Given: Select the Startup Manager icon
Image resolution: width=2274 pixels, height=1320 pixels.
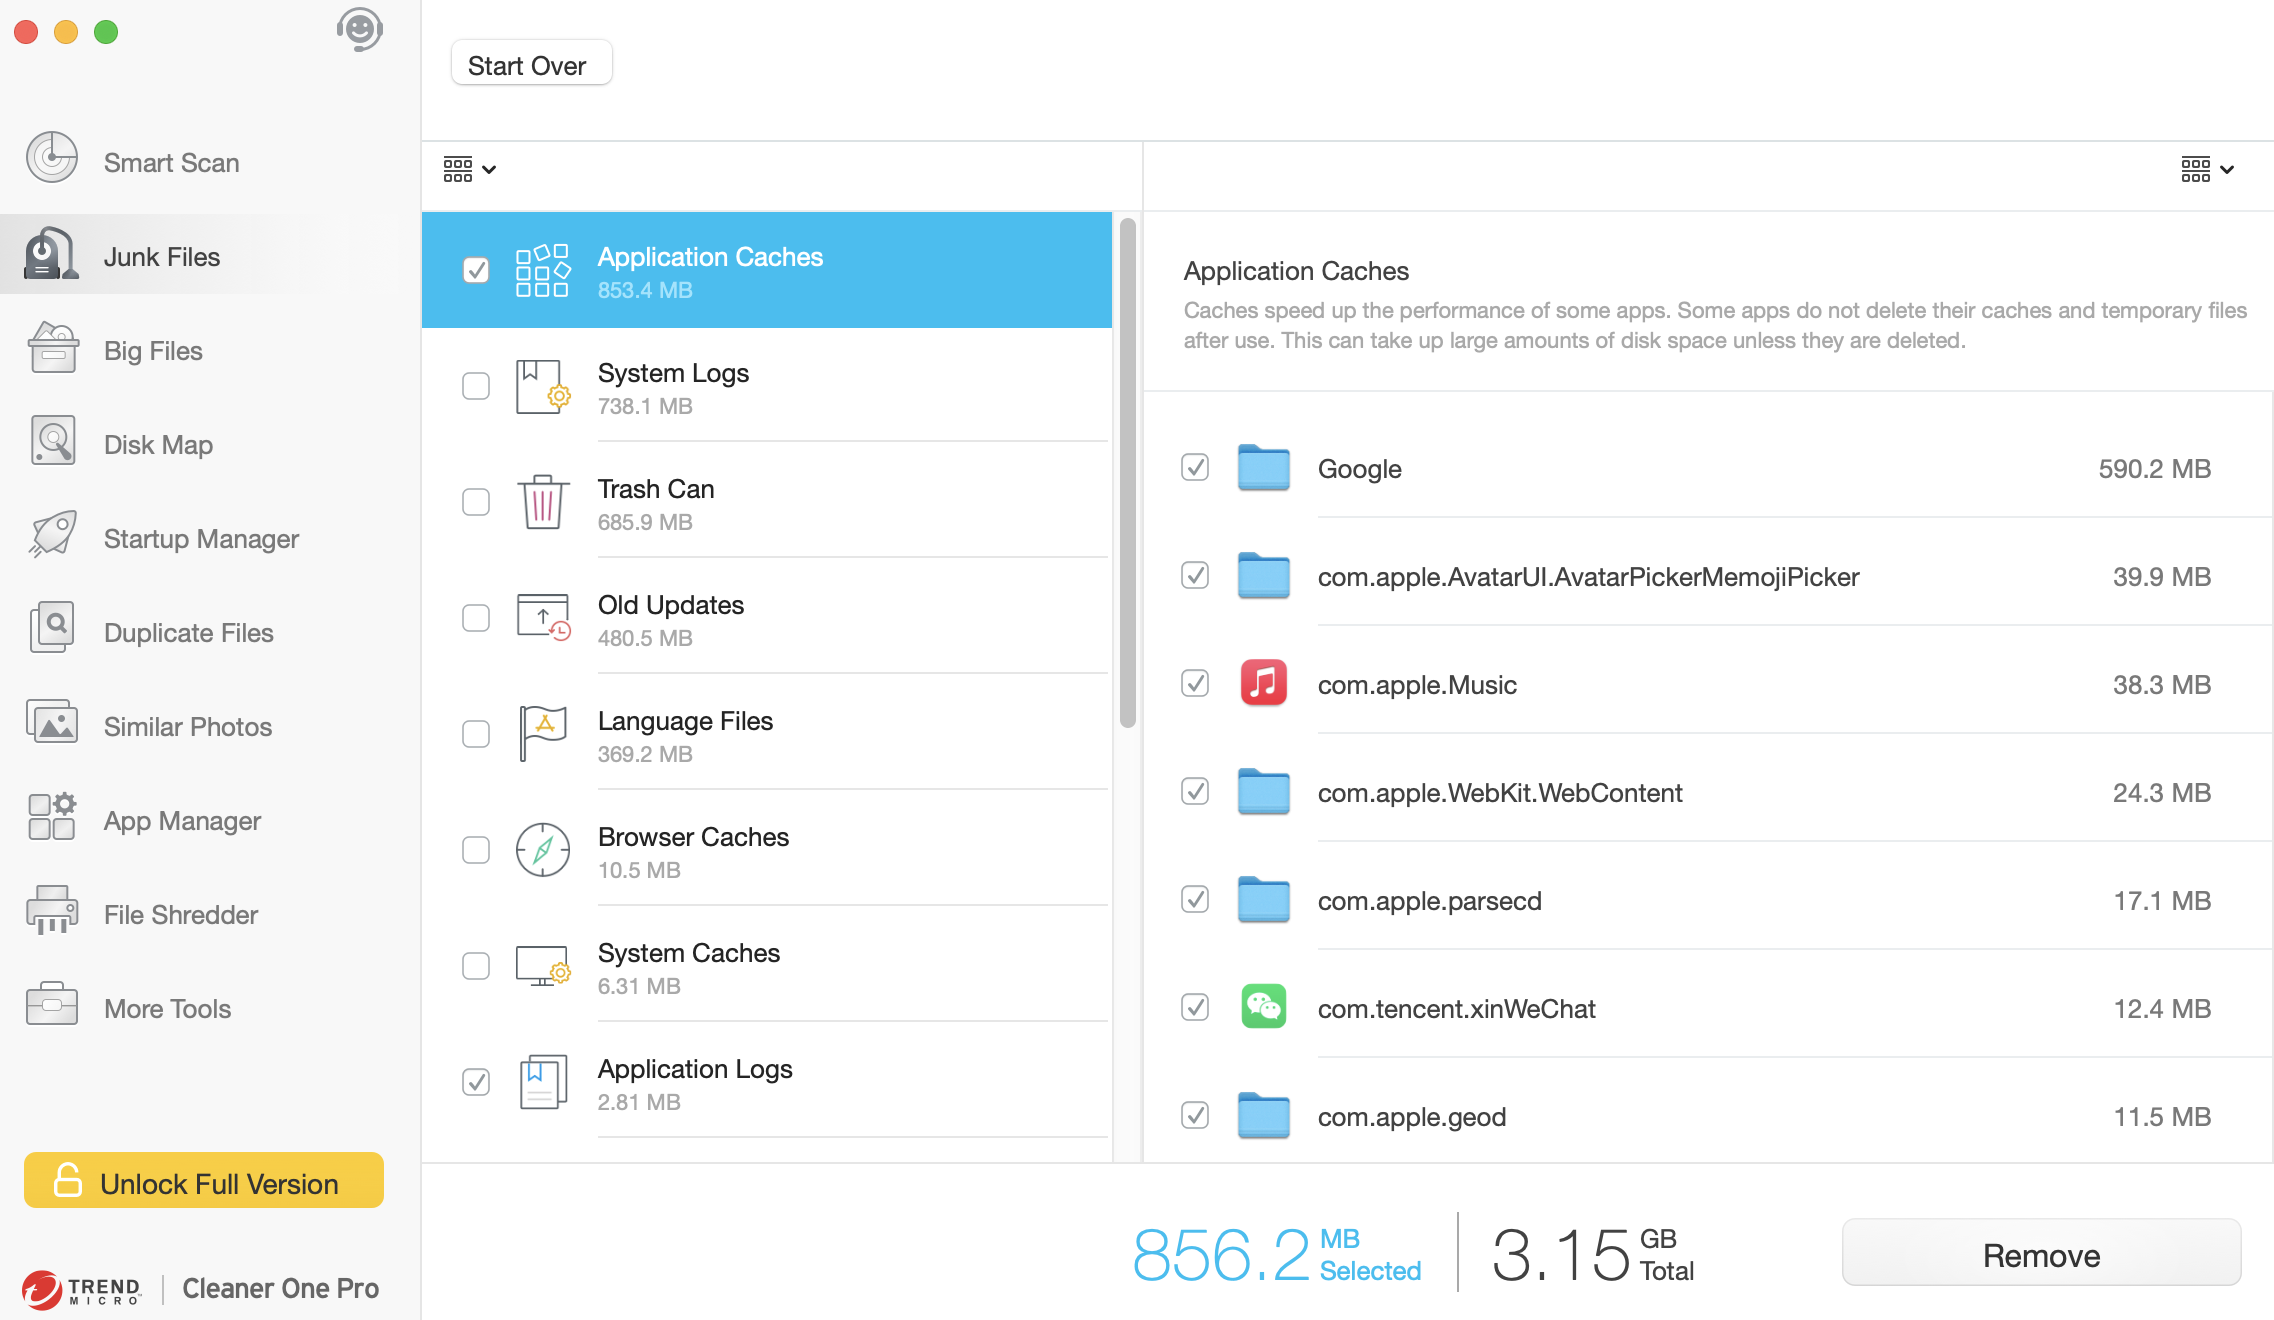Looking at the screenshot, I should pos(52,537).
